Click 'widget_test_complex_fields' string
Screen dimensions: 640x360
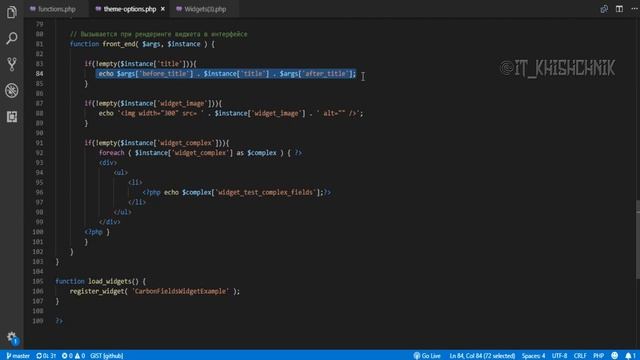tap(266, 192)
